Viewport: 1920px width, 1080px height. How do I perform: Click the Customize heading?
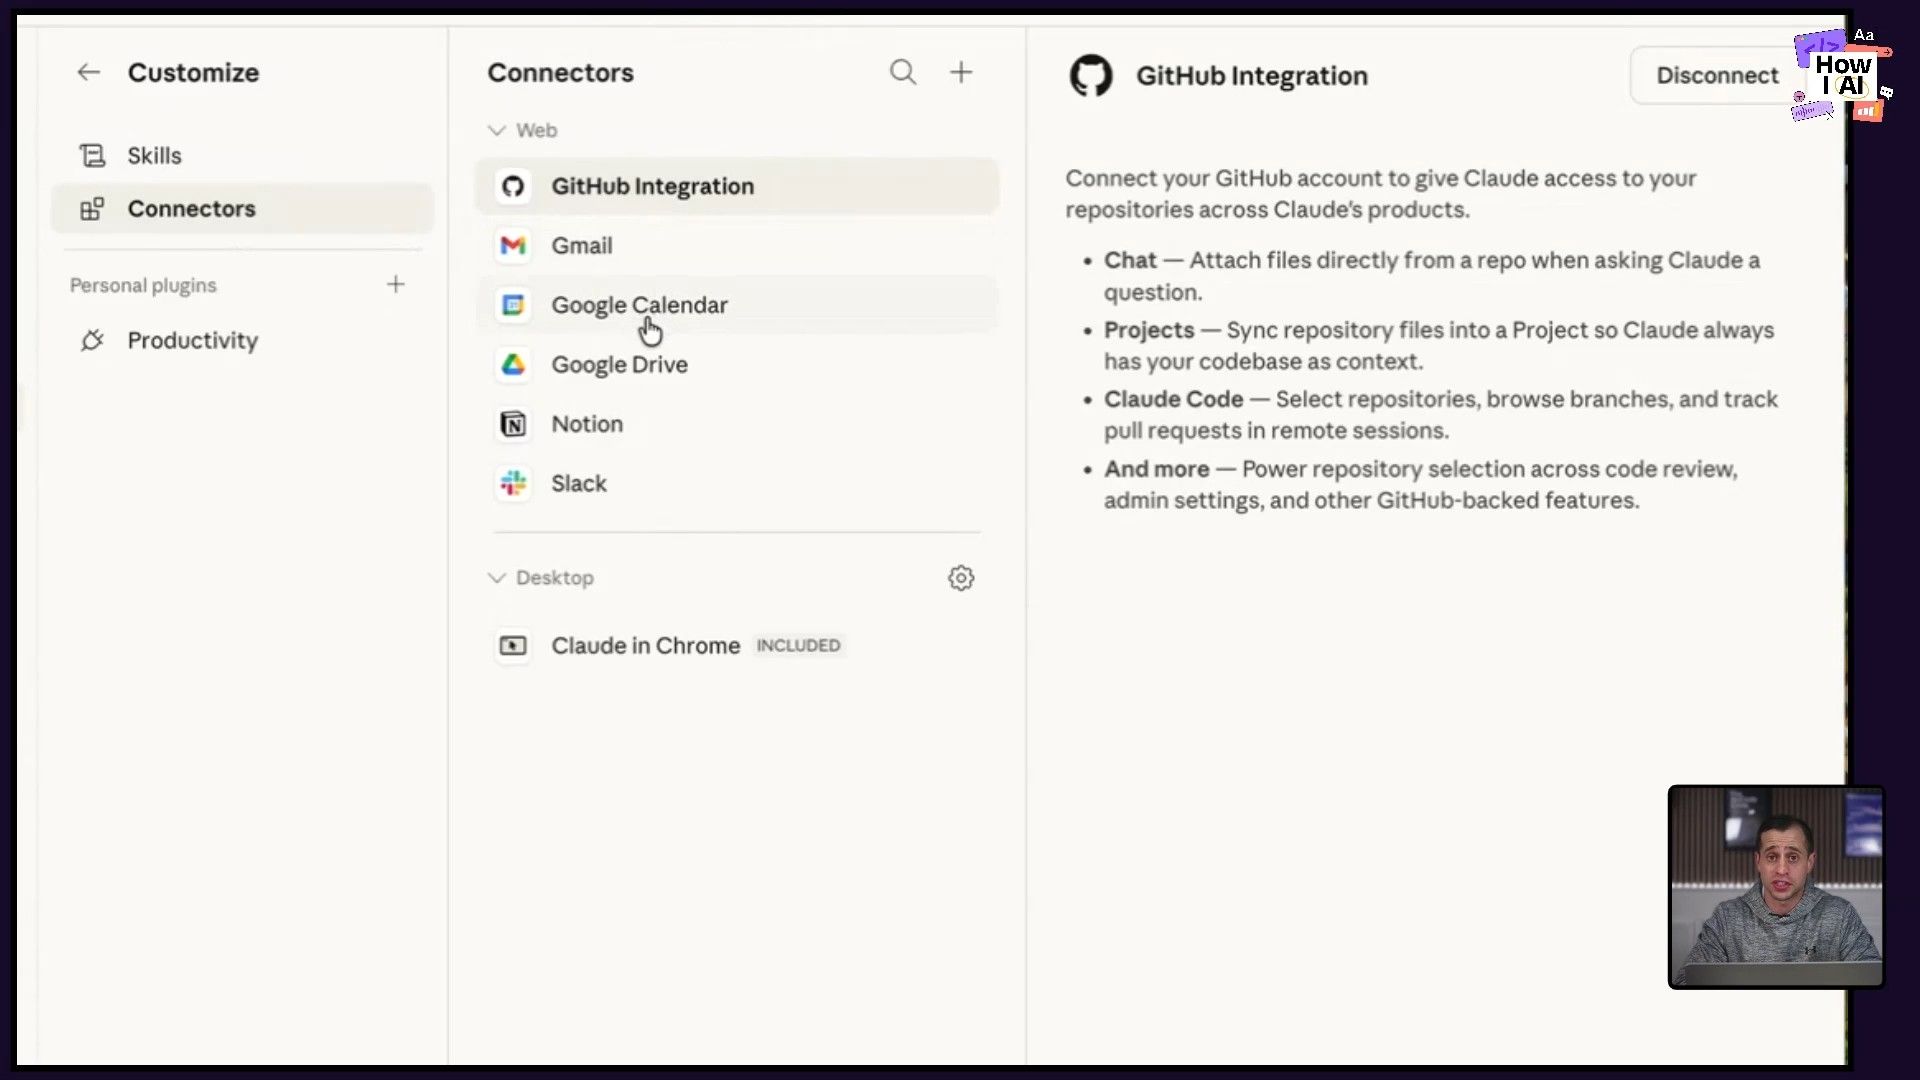(x=193, y=73)
